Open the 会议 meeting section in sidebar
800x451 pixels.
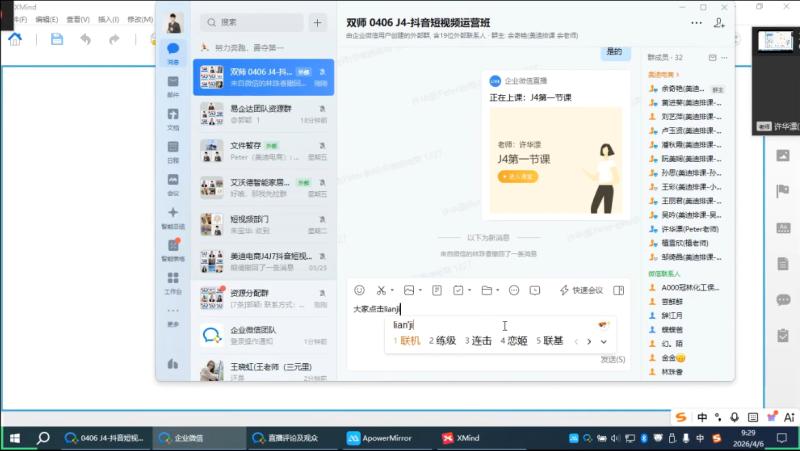tap(173, 184)
